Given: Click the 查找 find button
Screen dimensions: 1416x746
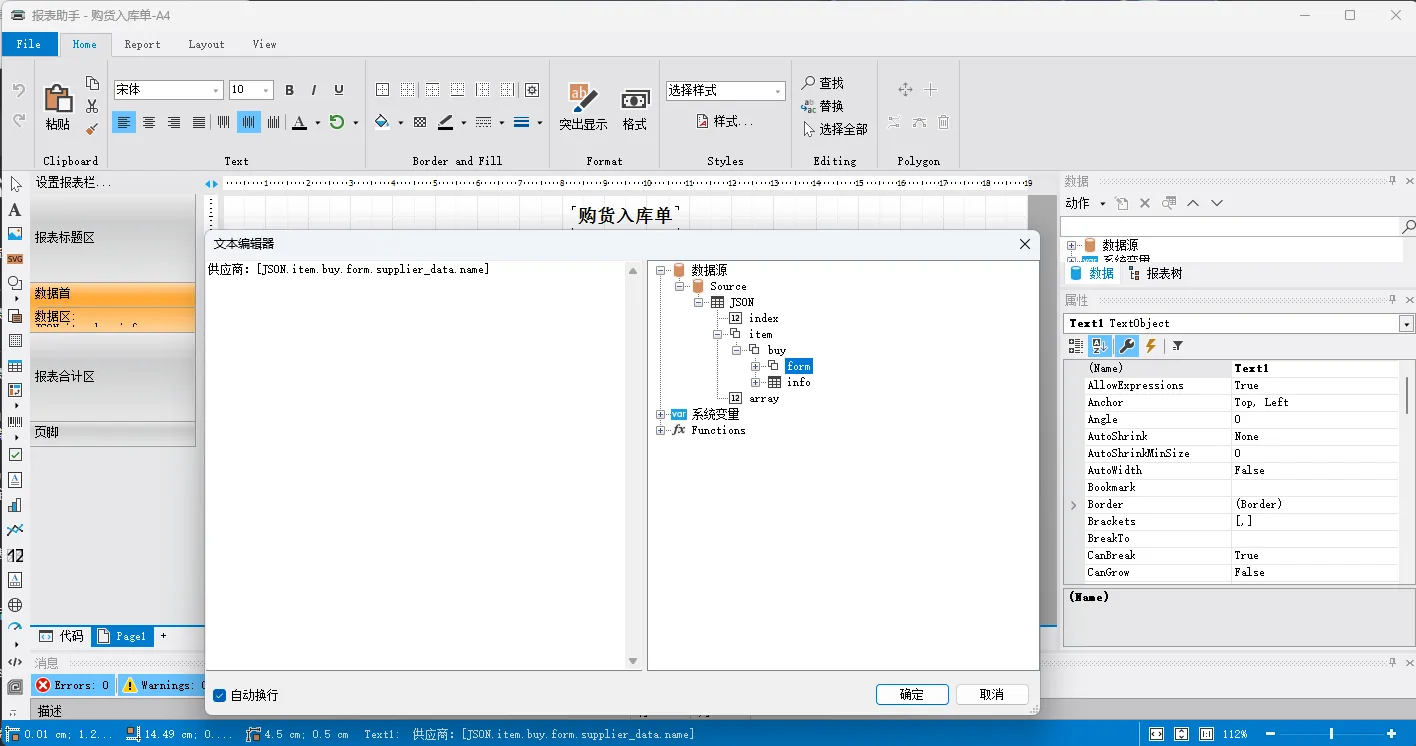Looking at the screenshot, I should [x=823, y=83].
